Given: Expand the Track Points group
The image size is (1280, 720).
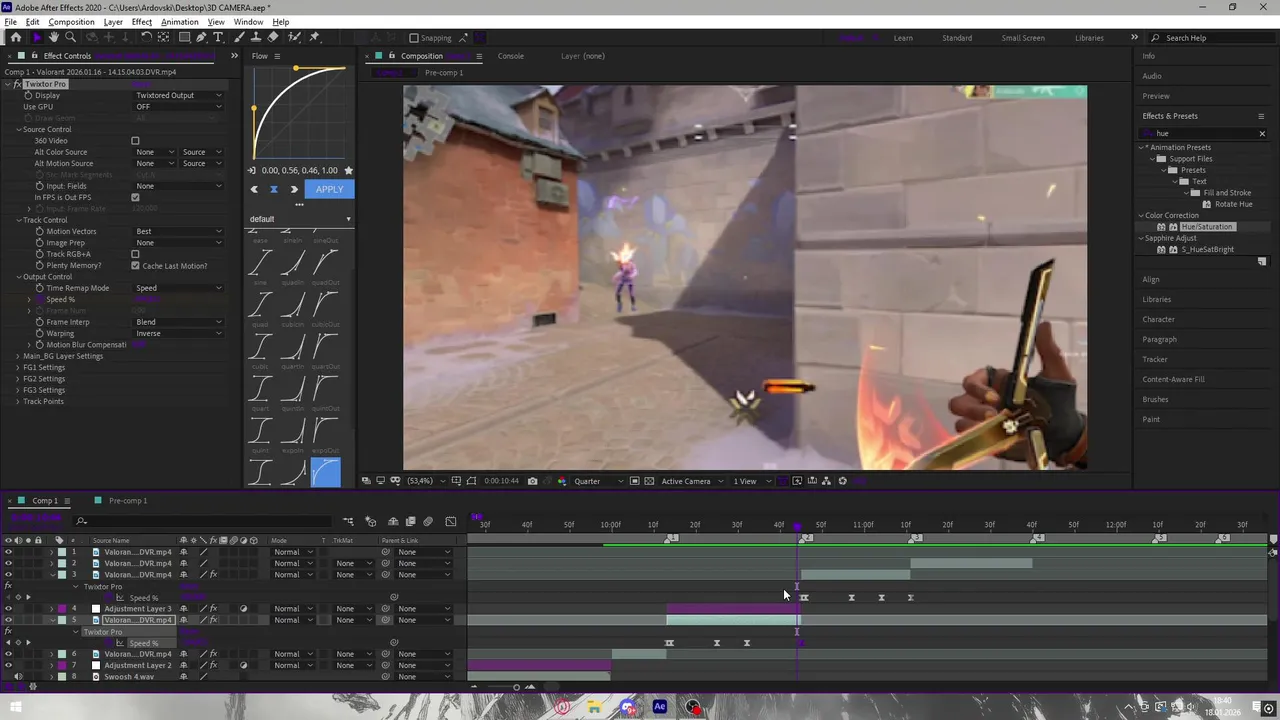Looking at the screenshot, I should [17, 401].
